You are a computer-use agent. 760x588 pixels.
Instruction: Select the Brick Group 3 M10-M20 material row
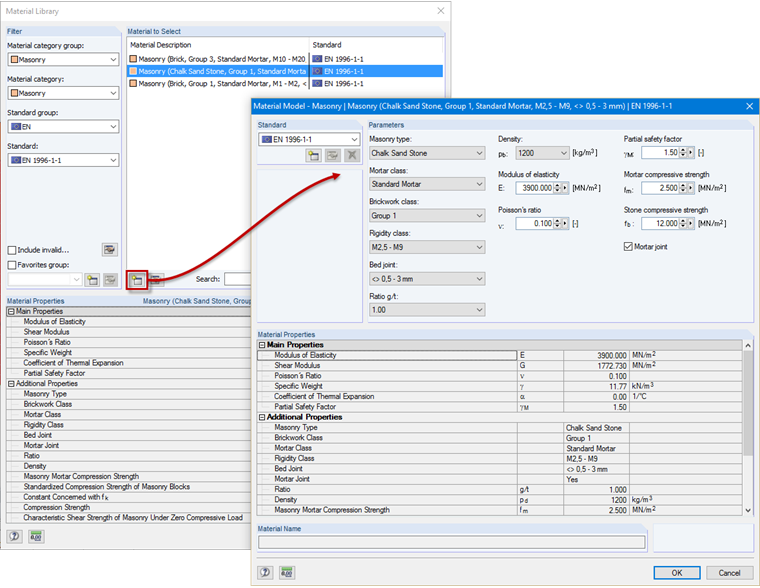[x=285, y=59]
